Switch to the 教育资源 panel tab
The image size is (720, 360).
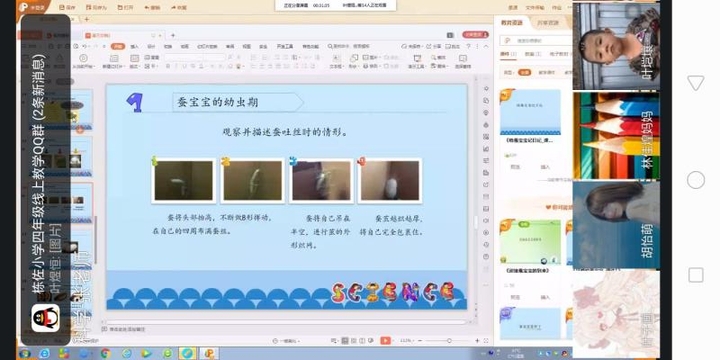pos(512,22)
